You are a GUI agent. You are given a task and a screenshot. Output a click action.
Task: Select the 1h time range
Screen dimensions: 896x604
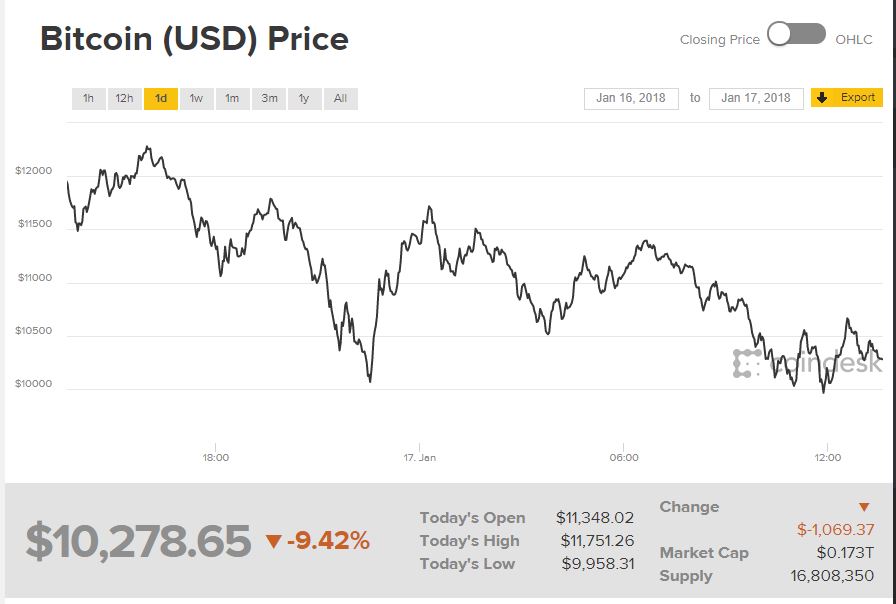pyautogui.click(x=88, y=98)
